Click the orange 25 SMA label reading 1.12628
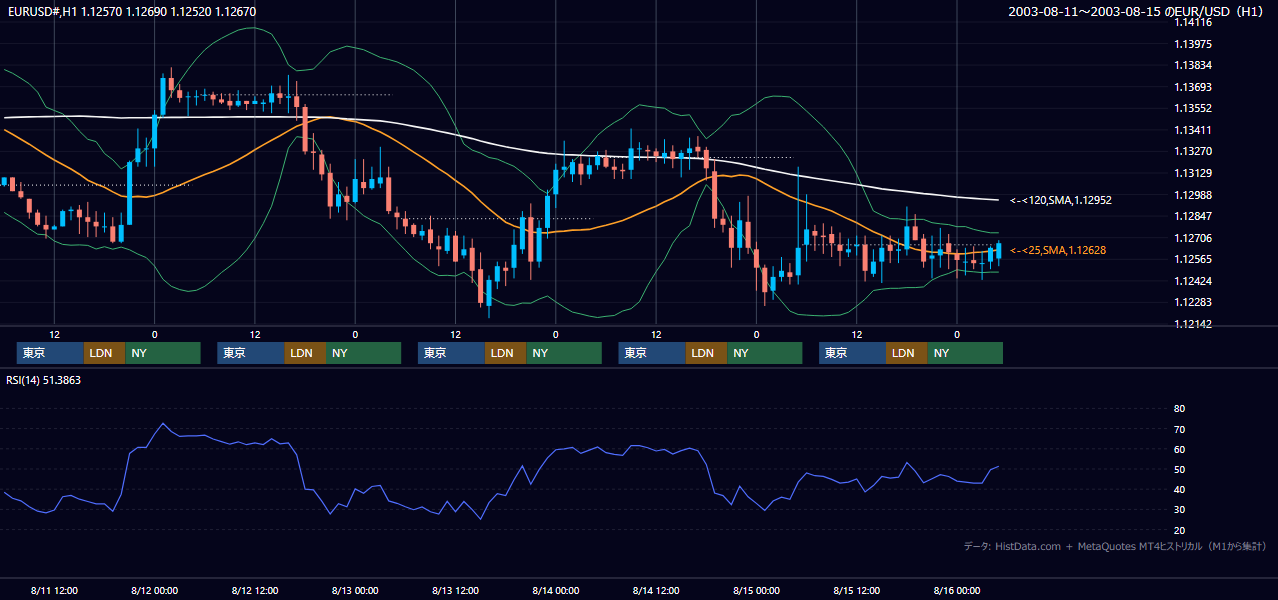Viewport: 1278px width, 600px height. (x=1058, y=250)
